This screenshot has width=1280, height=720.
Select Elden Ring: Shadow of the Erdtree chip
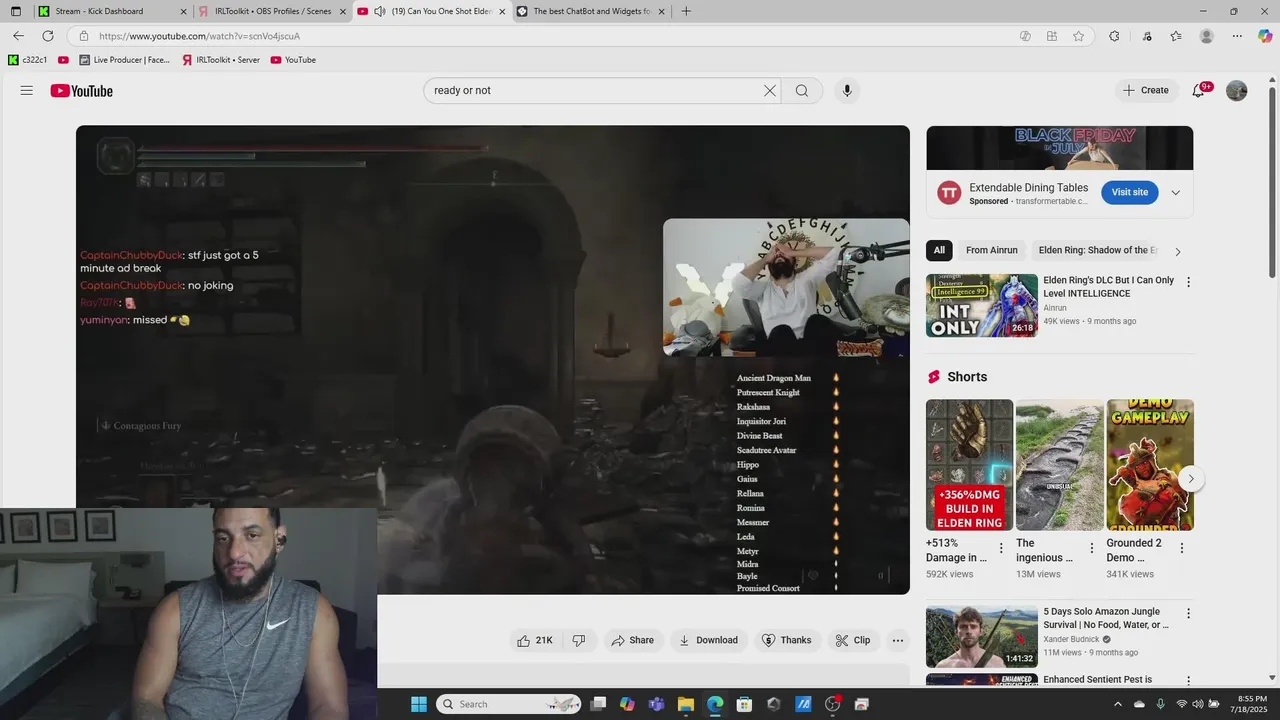1097,250
